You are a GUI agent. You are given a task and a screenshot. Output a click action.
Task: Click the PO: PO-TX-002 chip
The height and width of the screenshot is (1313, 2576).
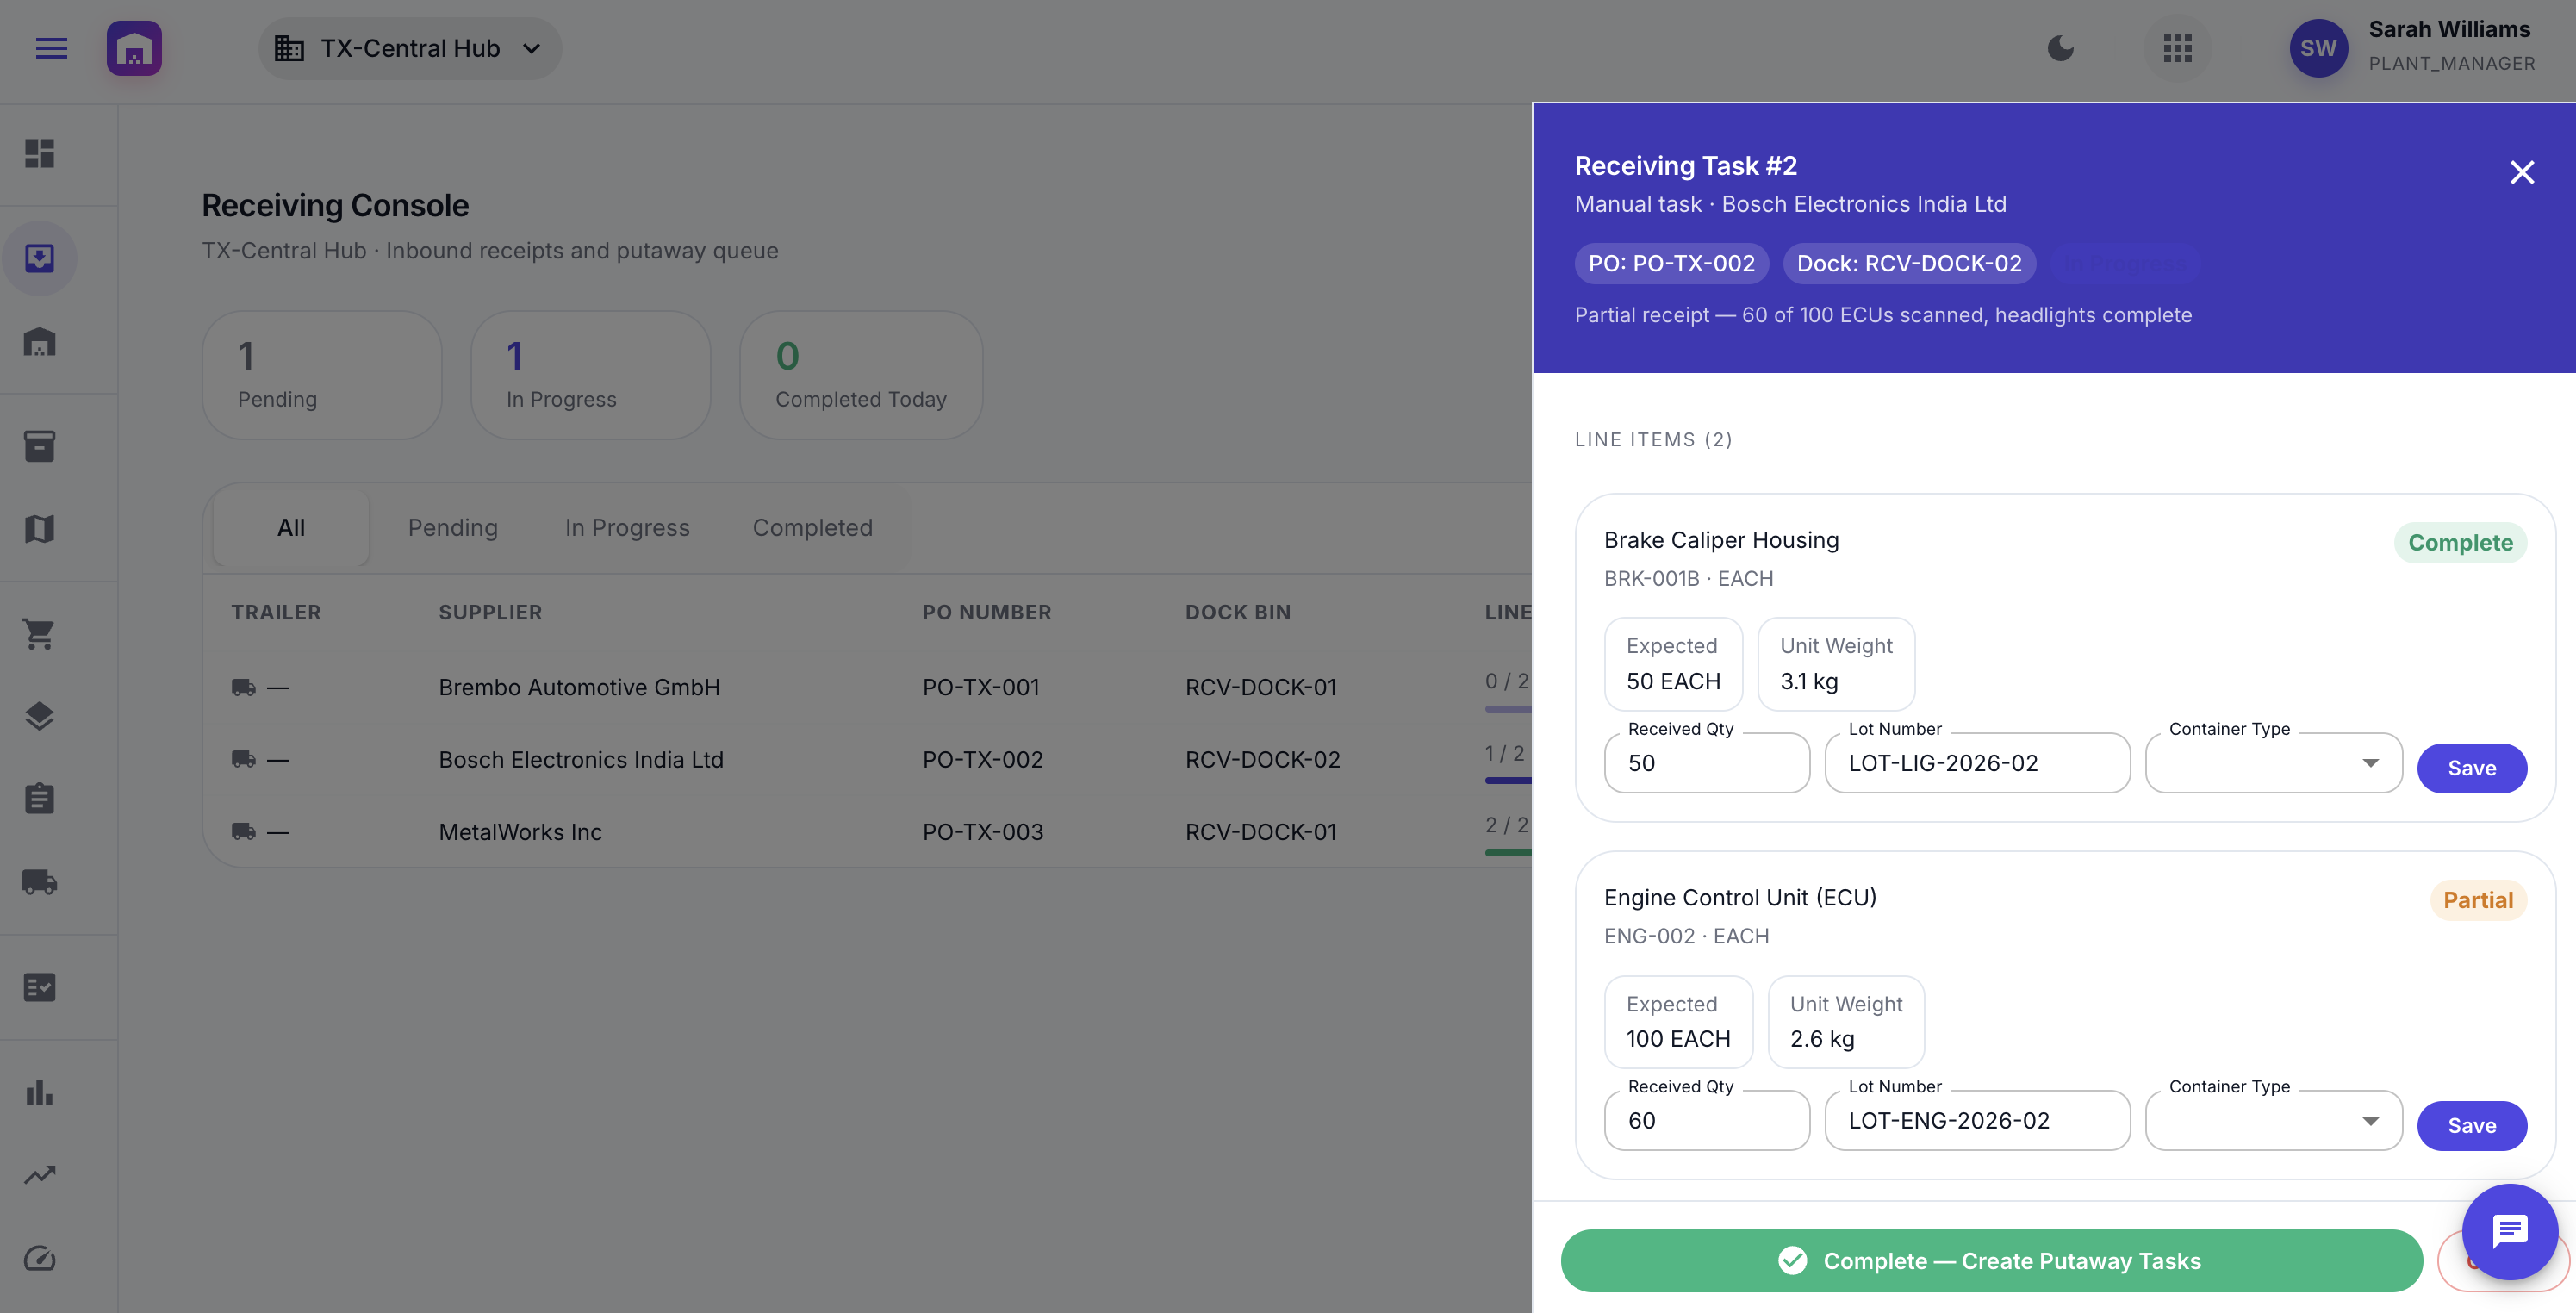[x=1671, y=264]
